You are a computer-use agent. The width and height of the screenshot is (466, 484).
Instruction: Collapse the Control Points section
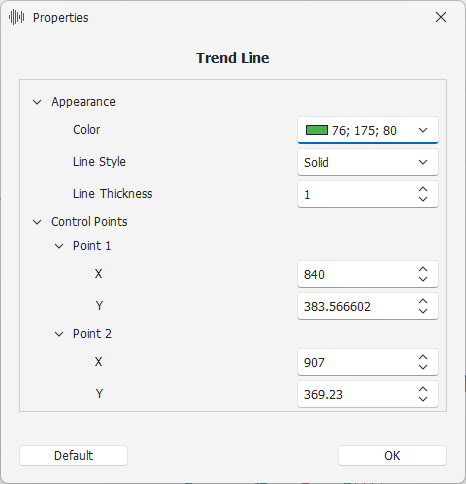pos(37,222)
